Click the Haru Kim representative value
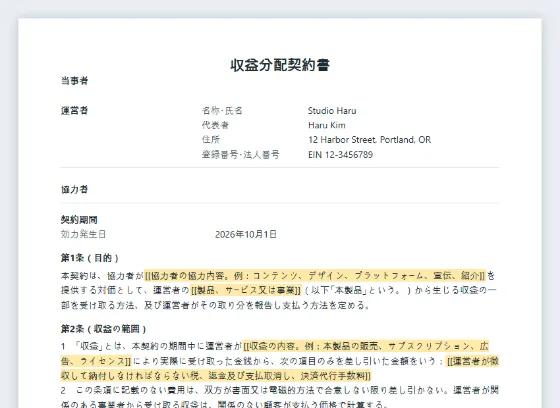Screen dimensions: 560x408 click(327, 125)
